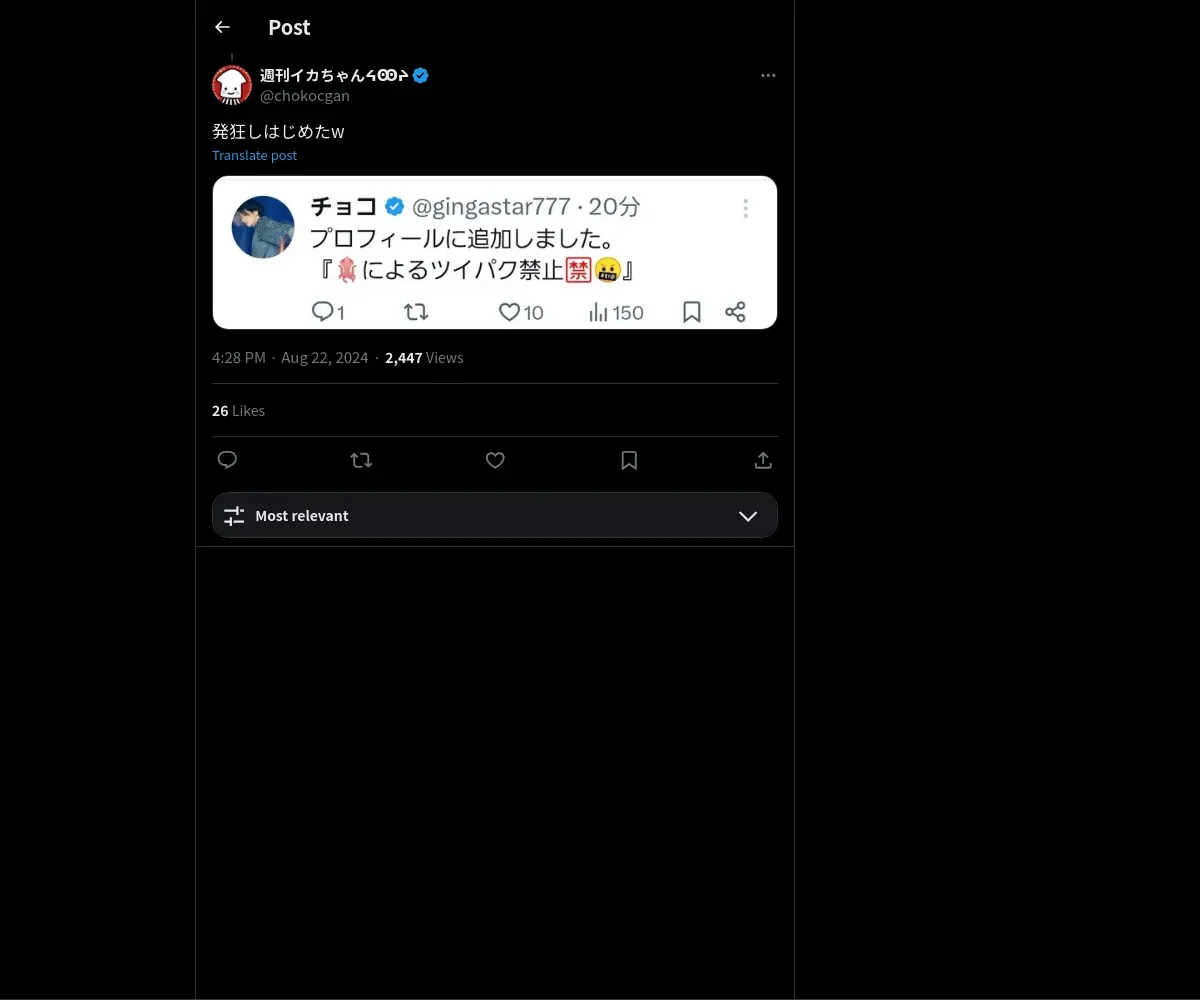Open the 週刊イカちゃん profile avatar
1200x1000 pixels.
click(232, 85)
